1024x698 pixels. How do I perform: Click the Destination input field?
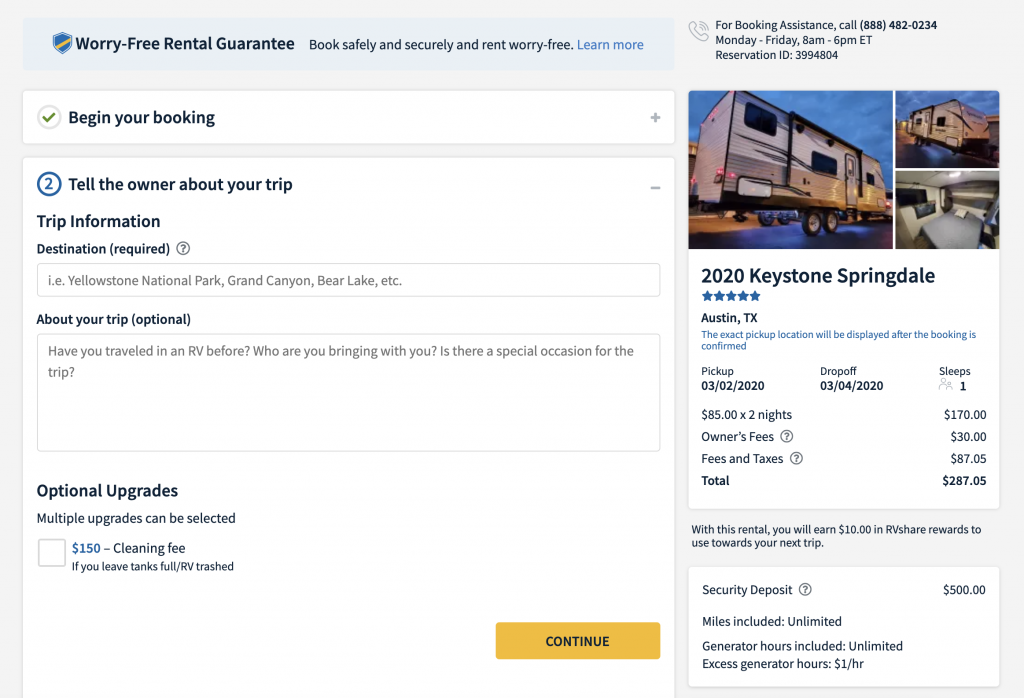pos(349,280)
